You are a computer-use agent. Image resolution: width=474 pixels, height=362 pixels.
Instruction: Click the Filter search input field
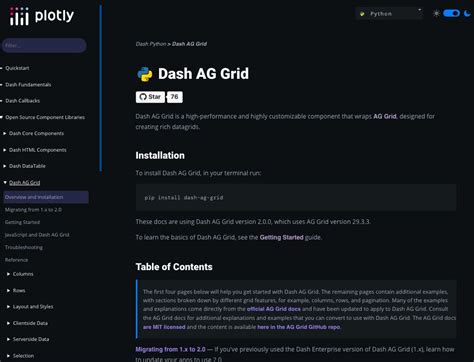44,45
